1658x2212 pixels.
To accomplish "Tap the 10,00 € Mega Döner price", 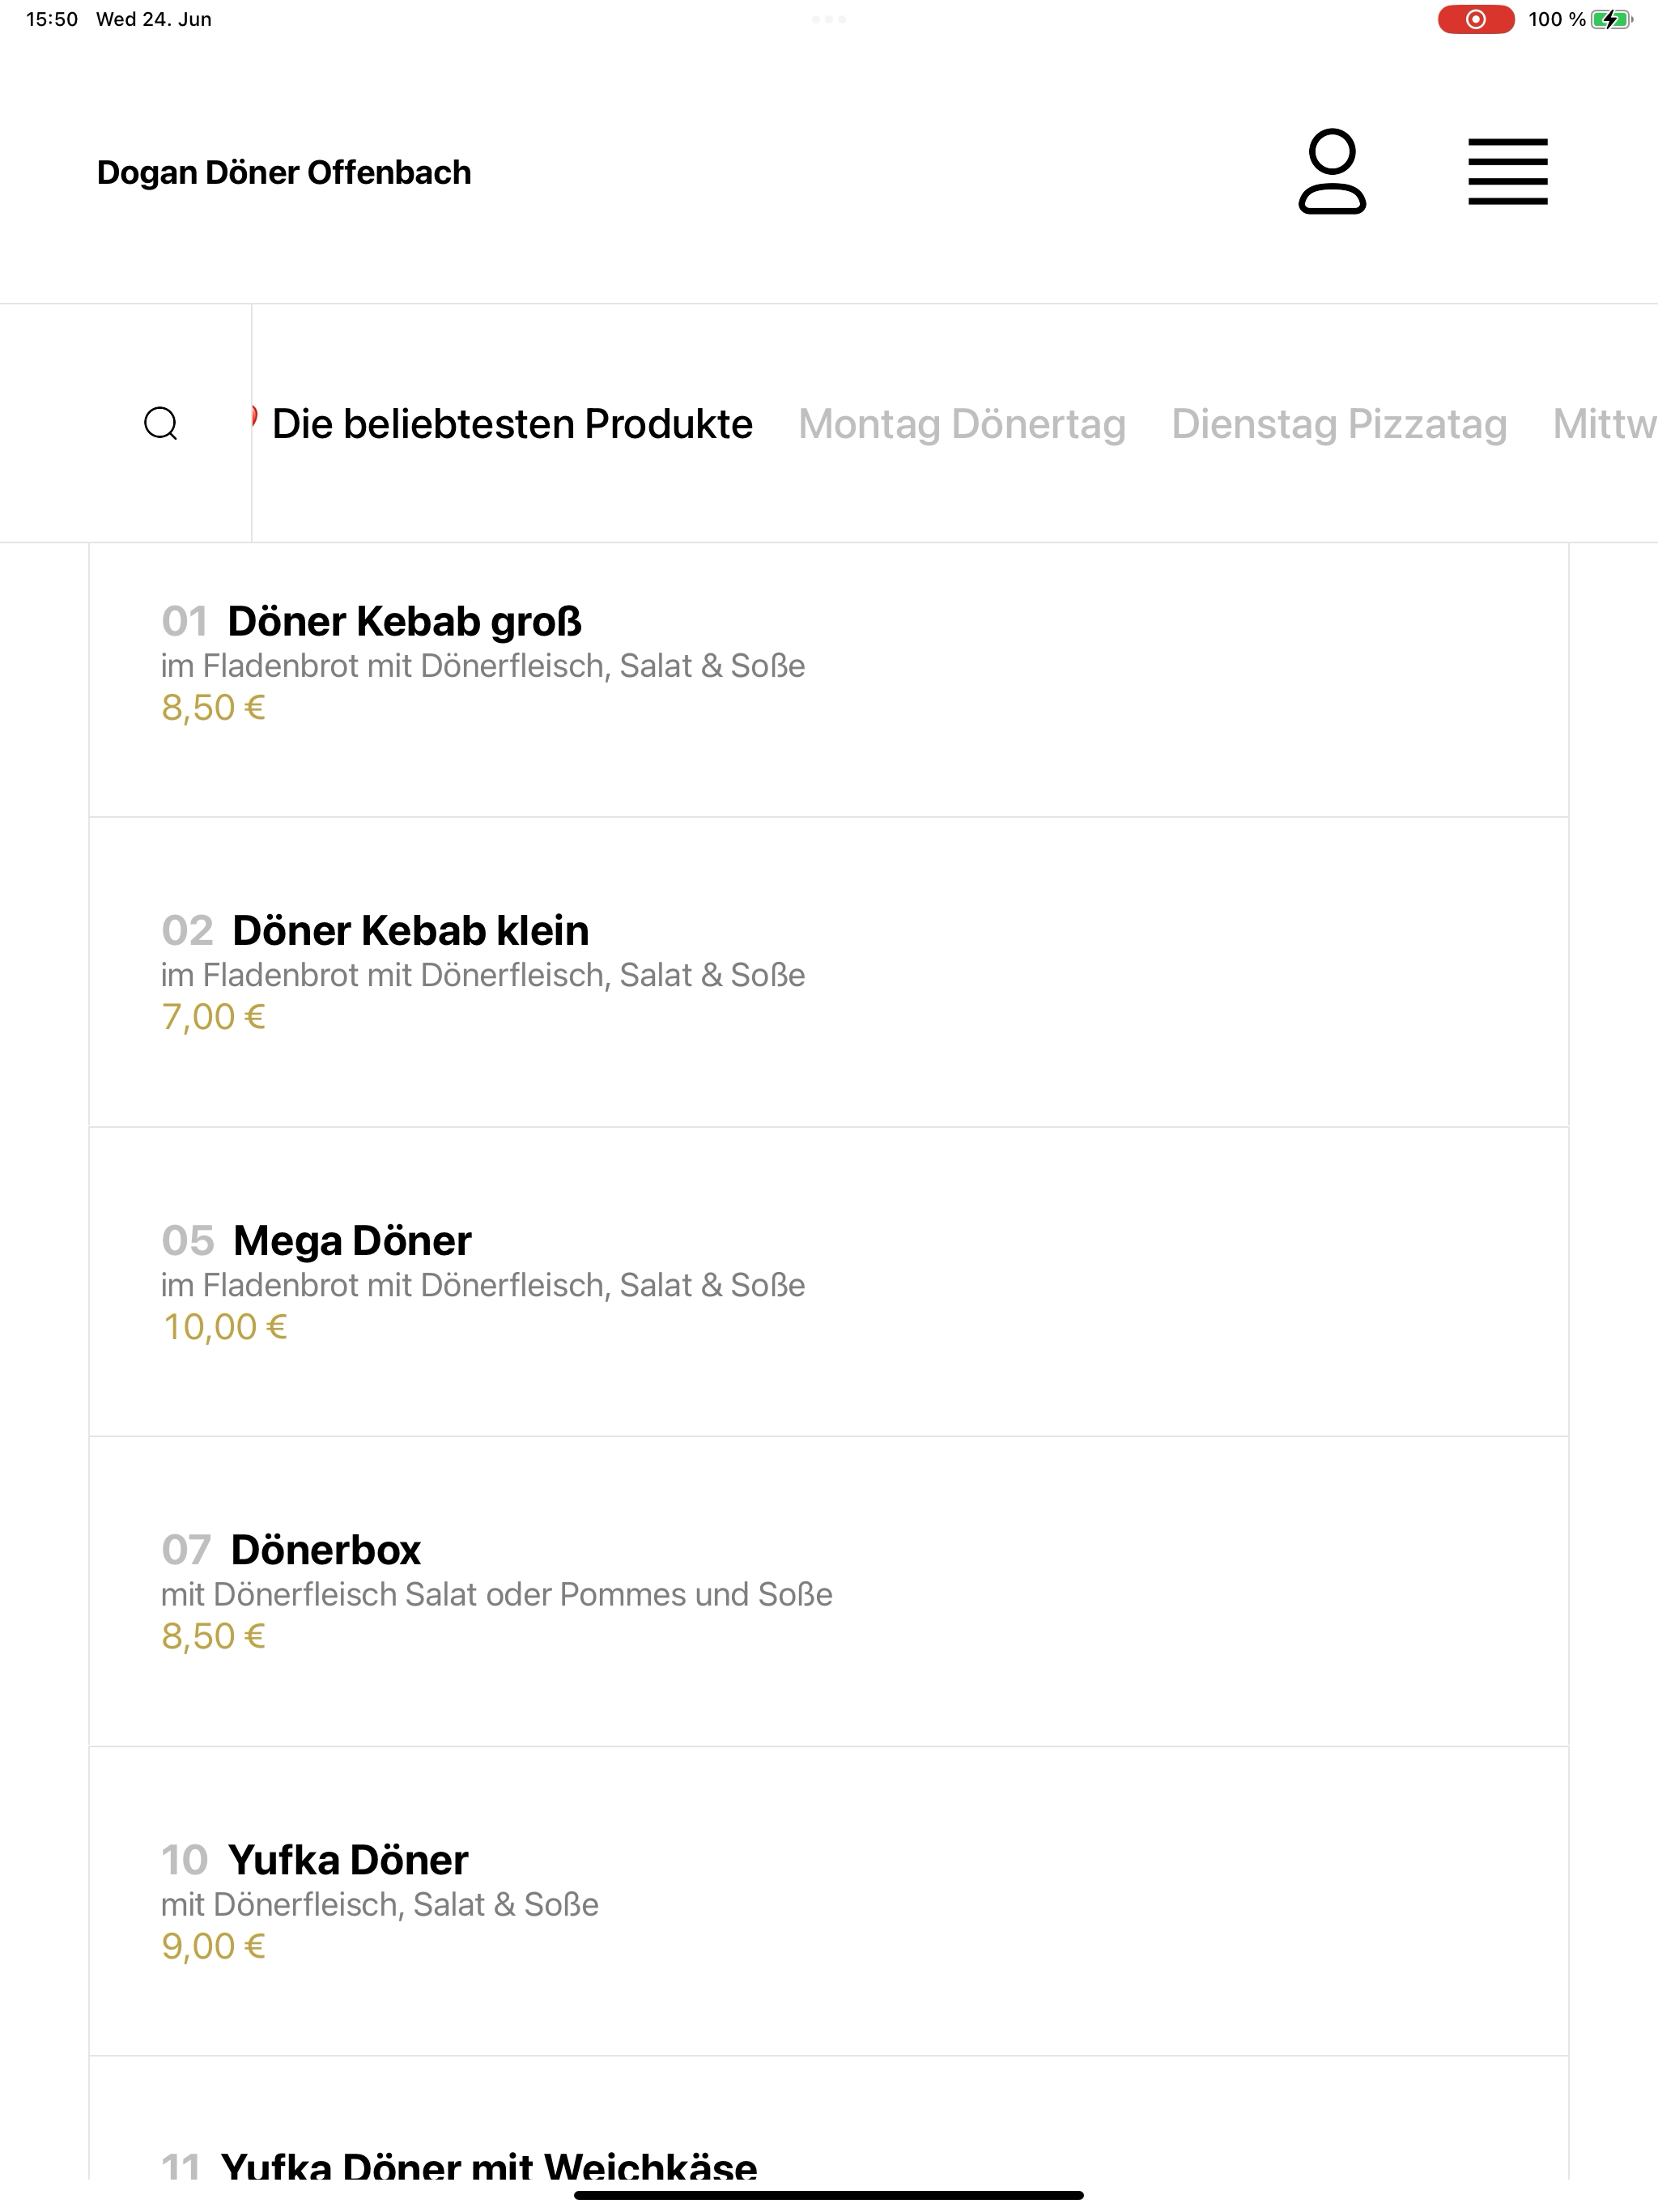I will pyautogui.click(x=225, y=1327).
